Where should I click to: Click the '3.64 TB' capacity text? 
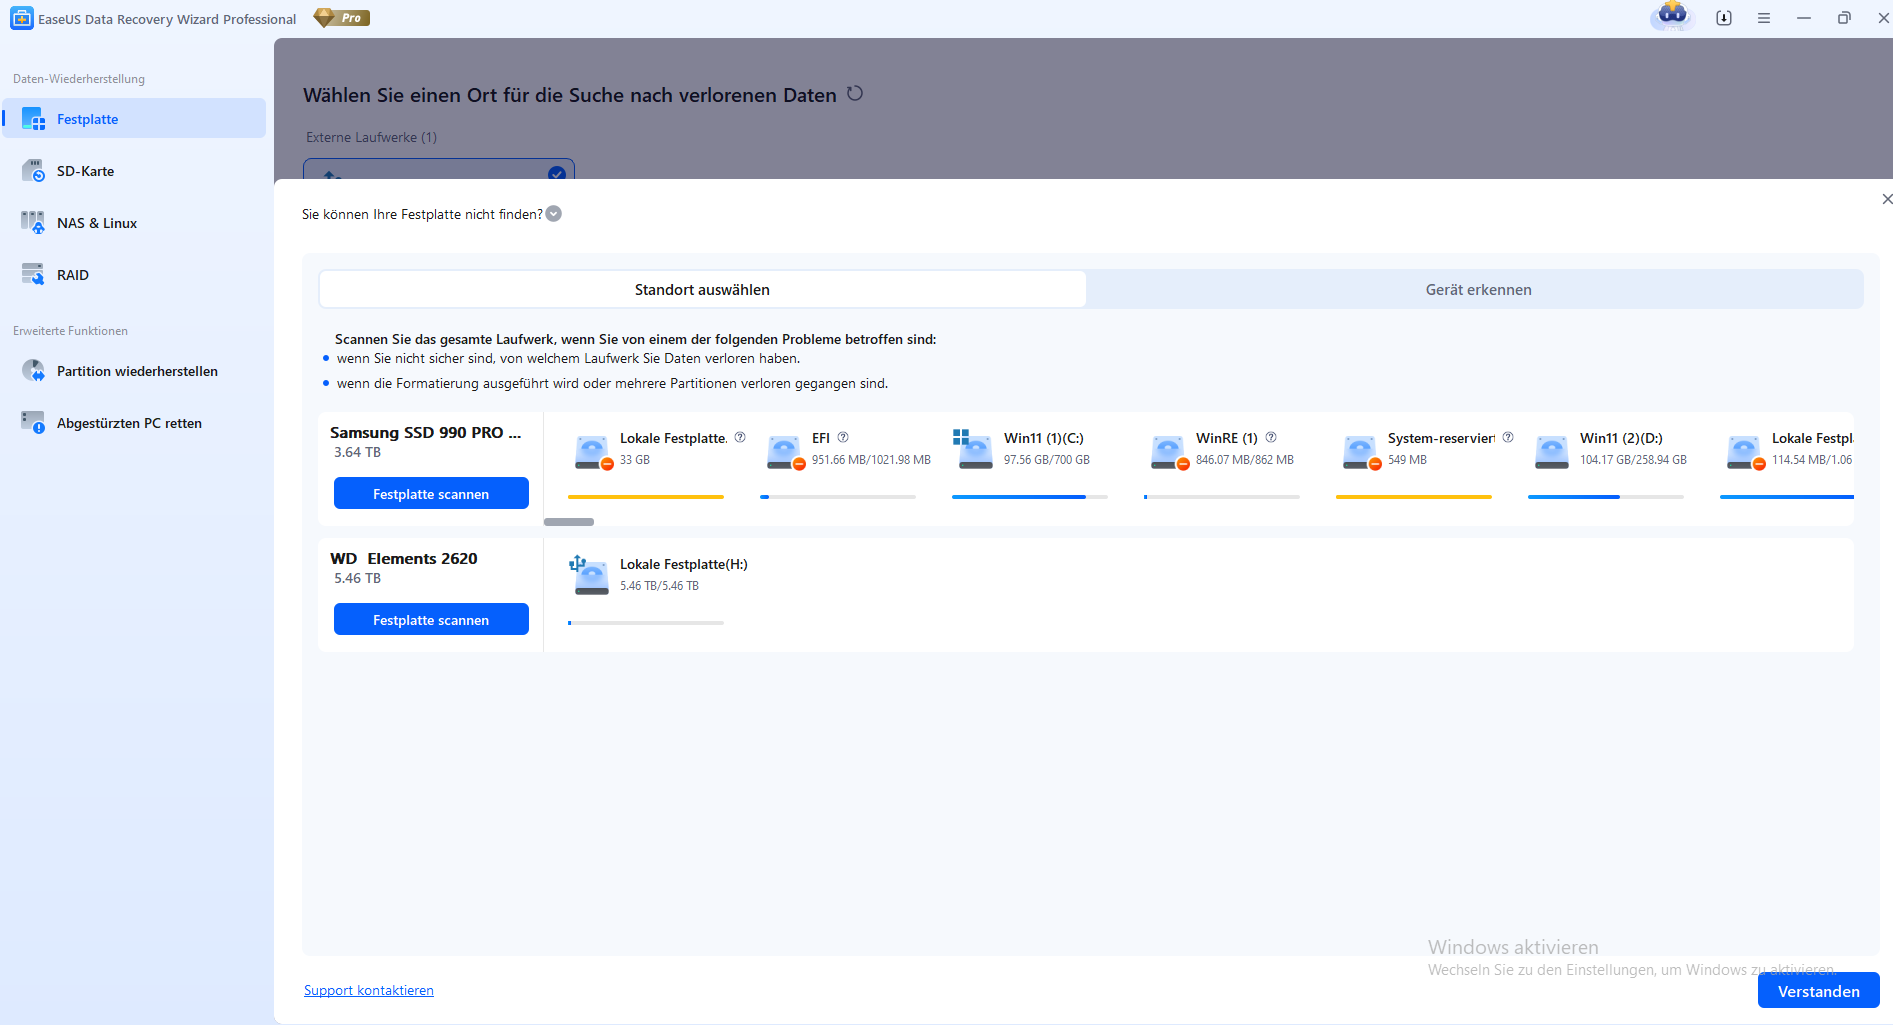[357, 453]
